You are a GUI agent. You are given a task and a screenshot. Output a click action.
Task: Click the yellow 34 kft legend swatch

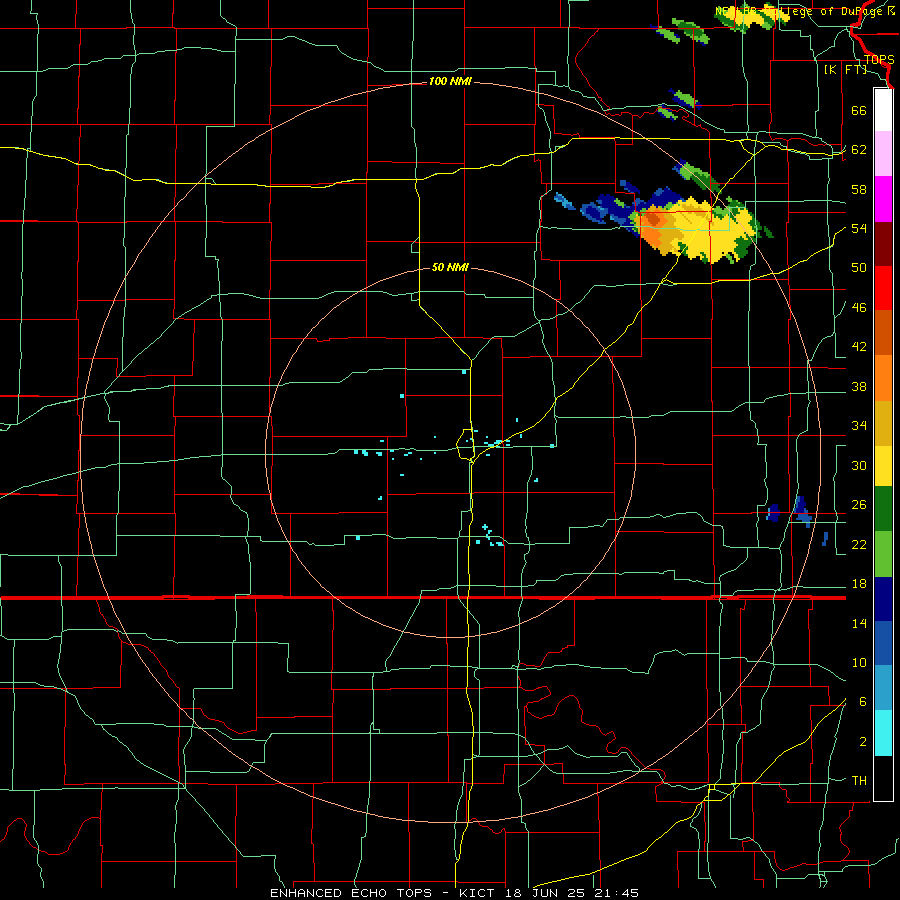(883, 466)
